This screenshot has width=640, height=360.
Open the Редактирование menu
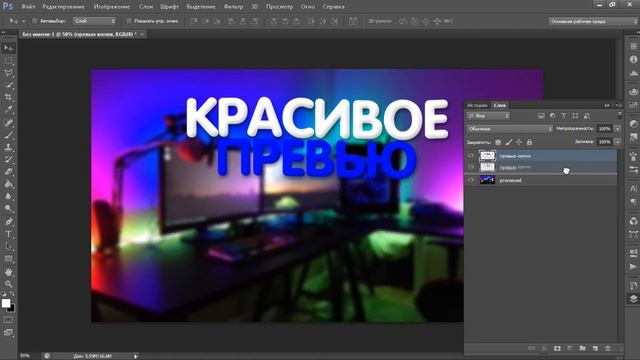pos(64,7)
